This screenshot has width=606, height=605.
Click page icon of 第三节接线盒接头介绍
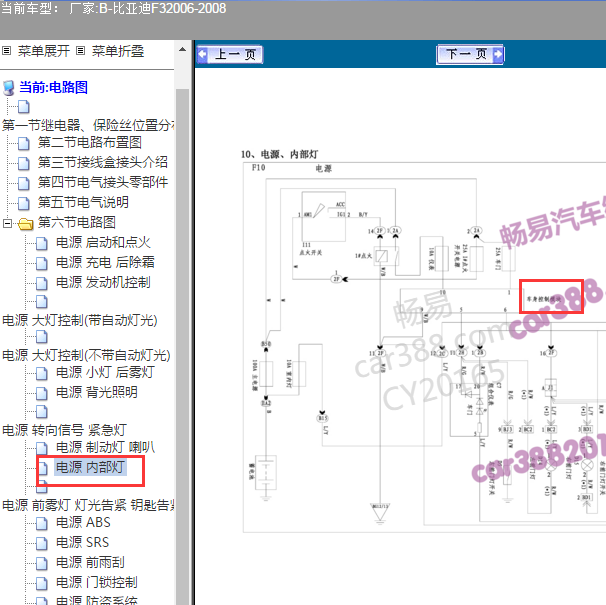[x=24, y=164]
